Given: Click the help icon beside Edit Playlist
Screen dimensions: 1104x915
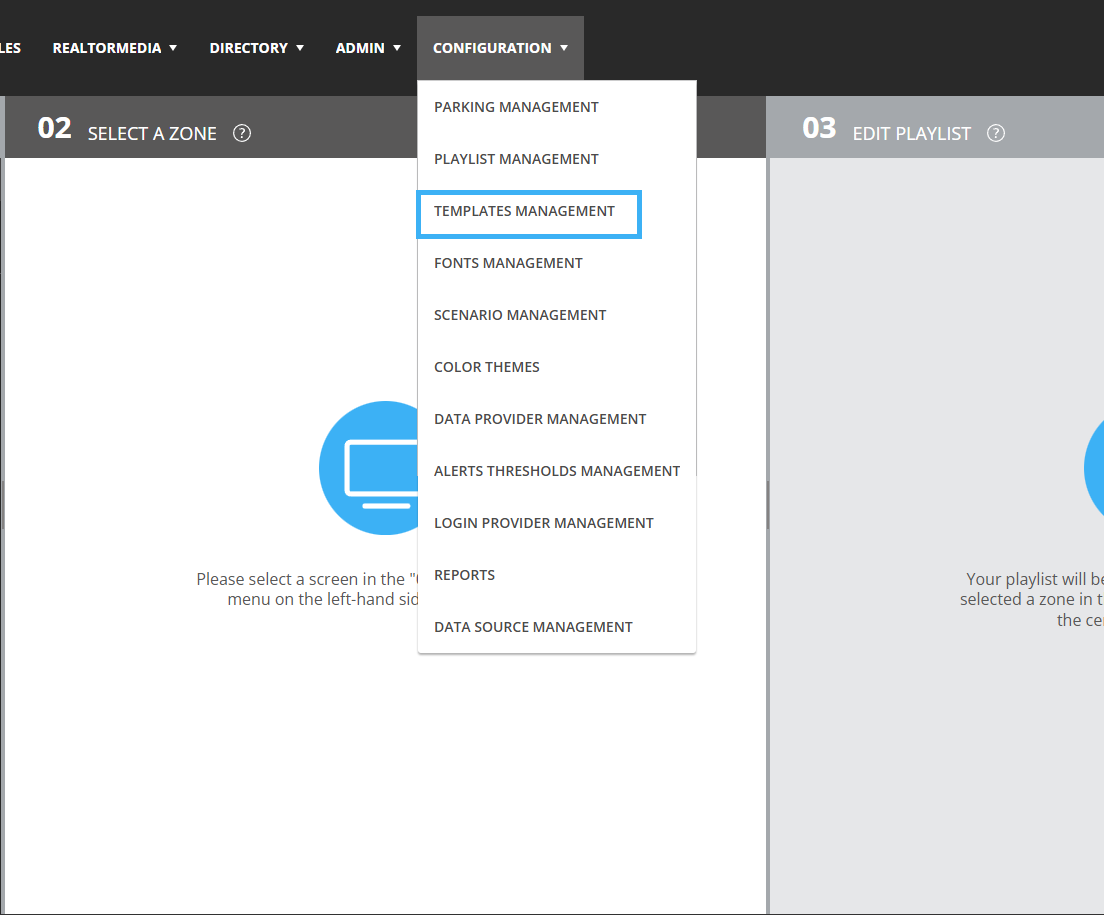Looking at the screenshot, I should (996, 133).
